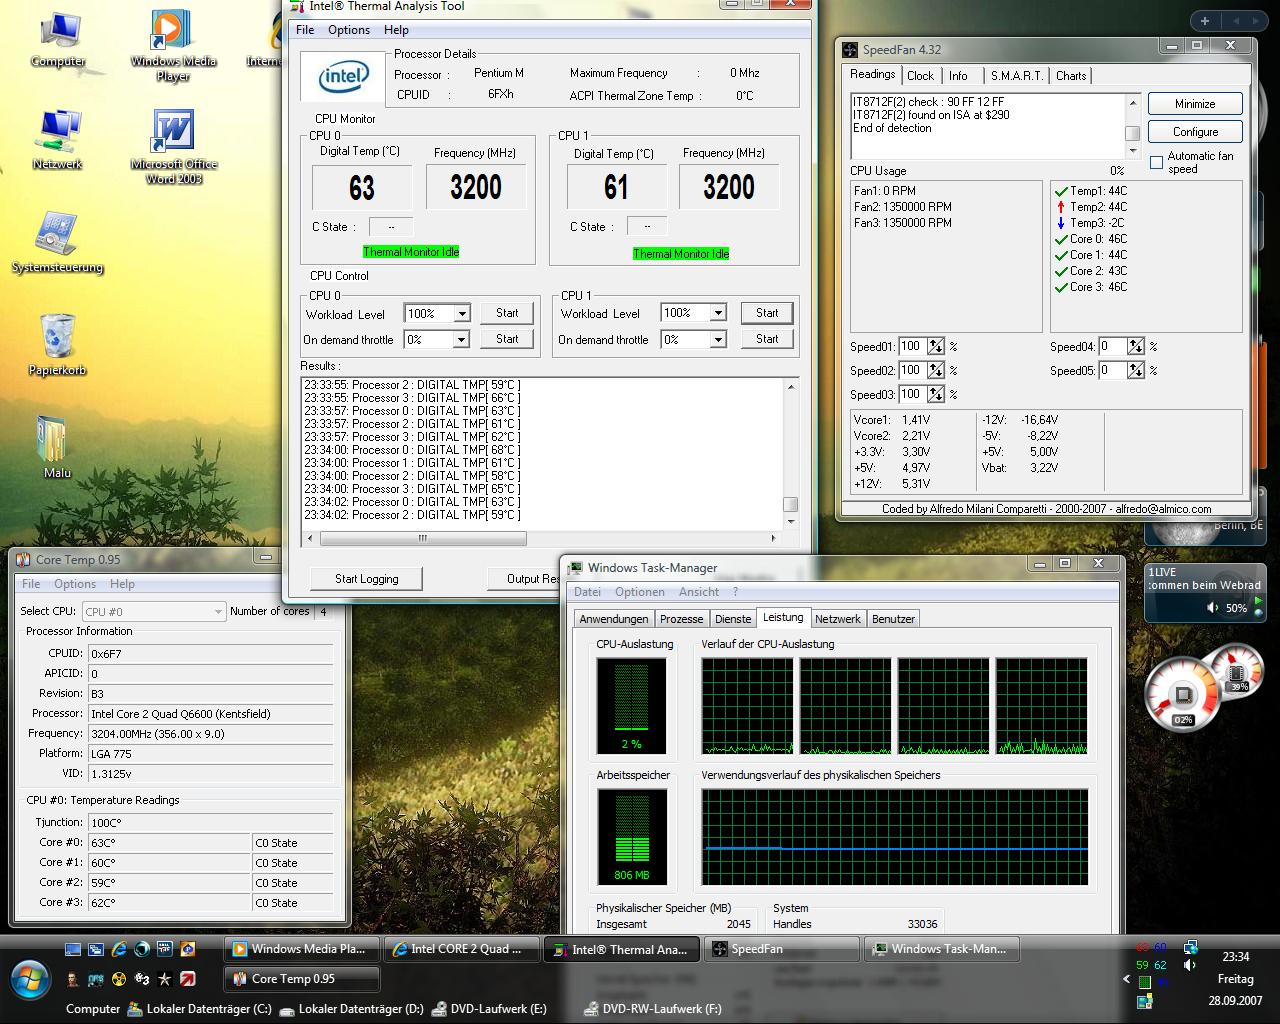Viewport: 1280px width, 1024px height.
Task: Click Switch between windows quick launch icon
Action: point(96,949)
